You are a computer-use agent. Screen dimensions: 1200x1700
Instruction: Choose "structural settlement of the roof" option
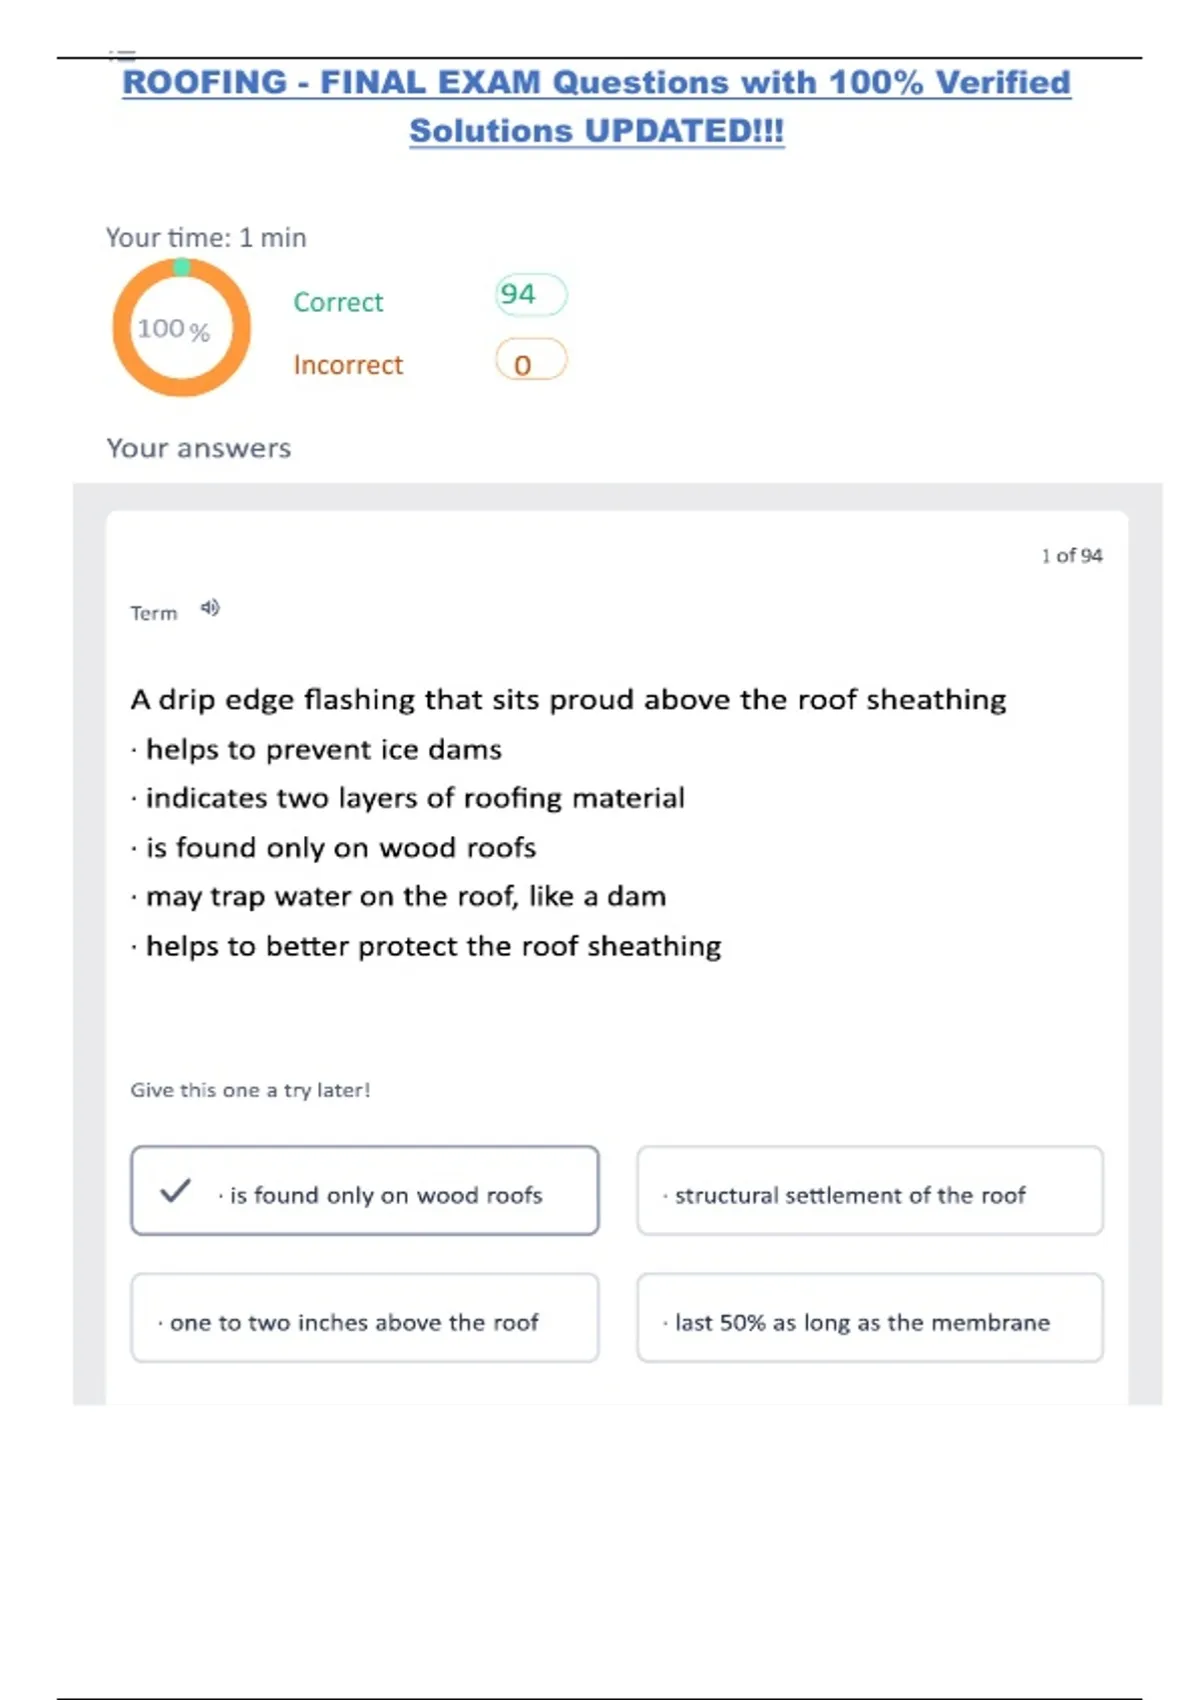869,1191
